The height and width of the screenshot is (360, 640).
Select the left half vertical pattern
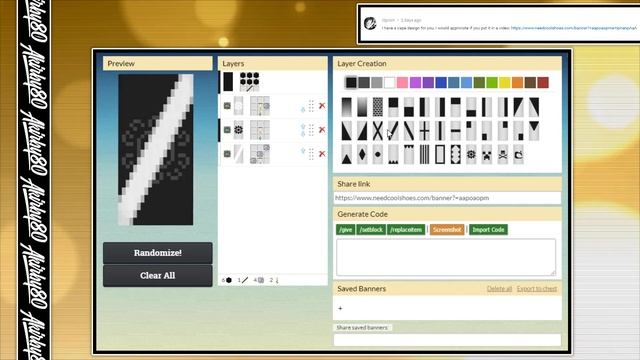pos(424,107)
